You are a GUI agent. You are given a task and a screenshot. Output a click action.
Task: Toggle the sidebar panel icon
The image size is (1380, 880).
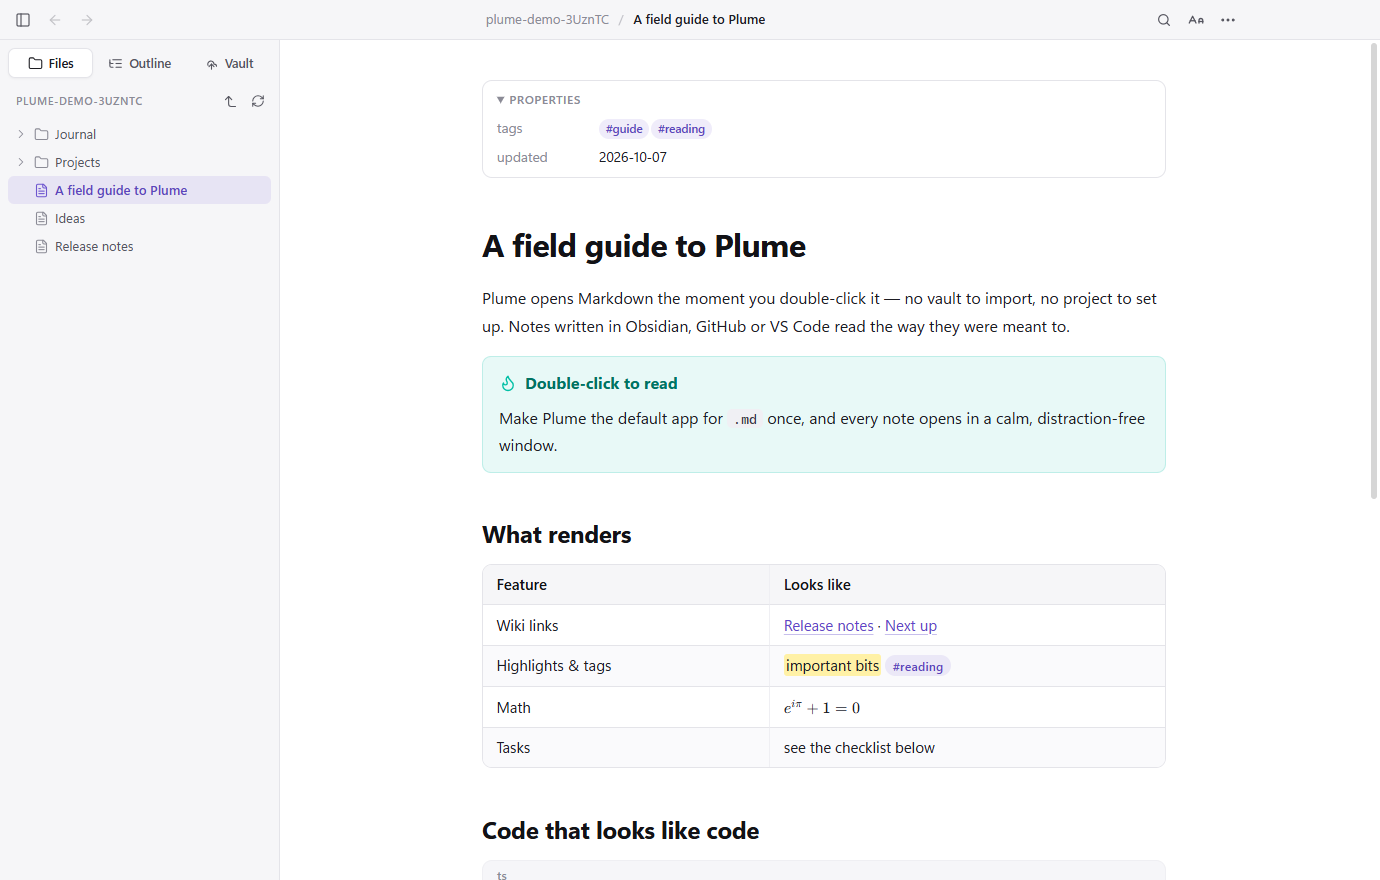coord(23,20)
